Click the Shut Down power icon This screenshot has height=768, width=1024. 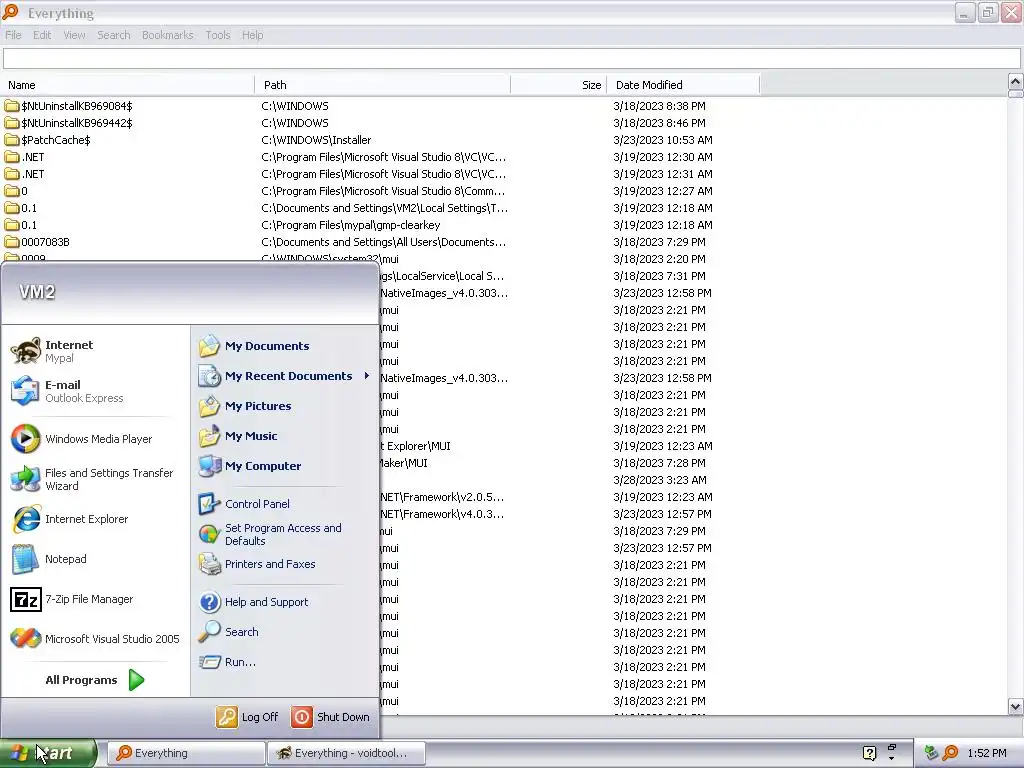tap(302, 717)
